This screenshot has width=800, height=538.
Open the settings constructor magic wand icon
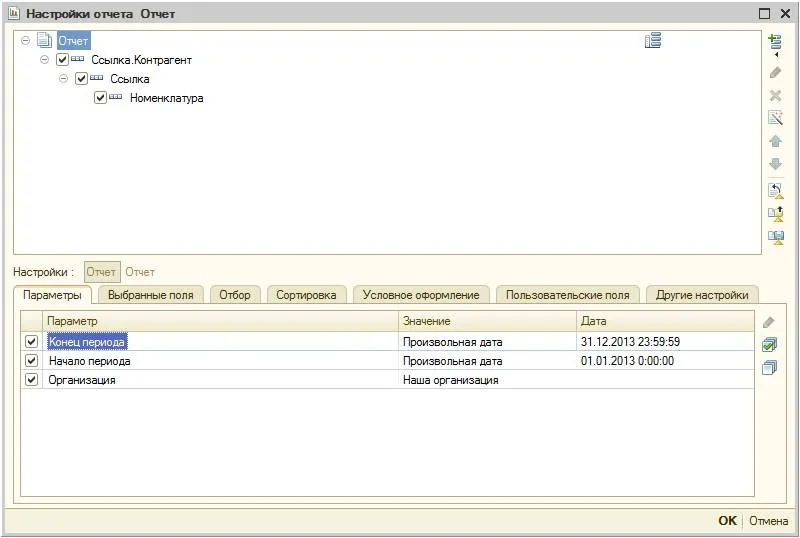(x=775, y=118)
